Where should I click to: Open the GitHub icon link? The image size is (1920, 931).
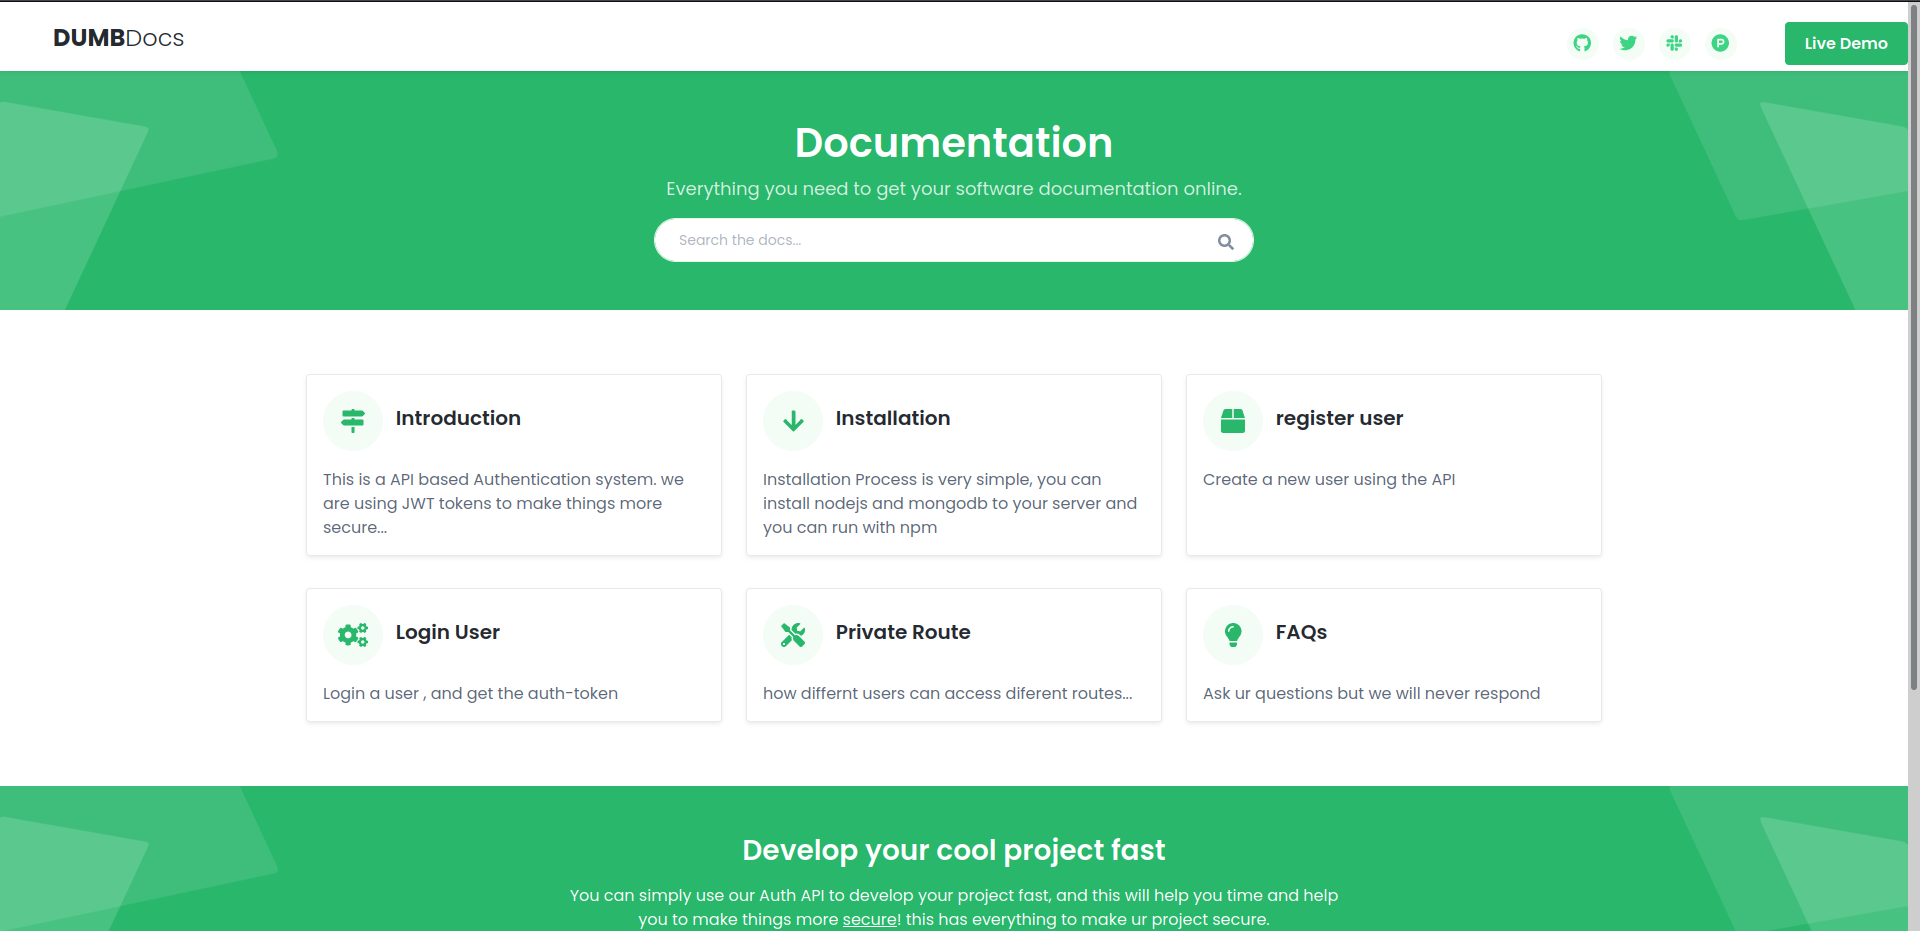pyautogui.click(x=1582, y=43)
